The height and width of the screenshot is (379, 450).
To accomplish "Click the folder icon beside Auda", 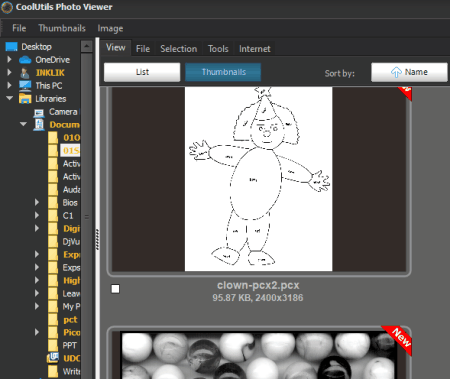I will pyautogui.click(x=53, y=190).
